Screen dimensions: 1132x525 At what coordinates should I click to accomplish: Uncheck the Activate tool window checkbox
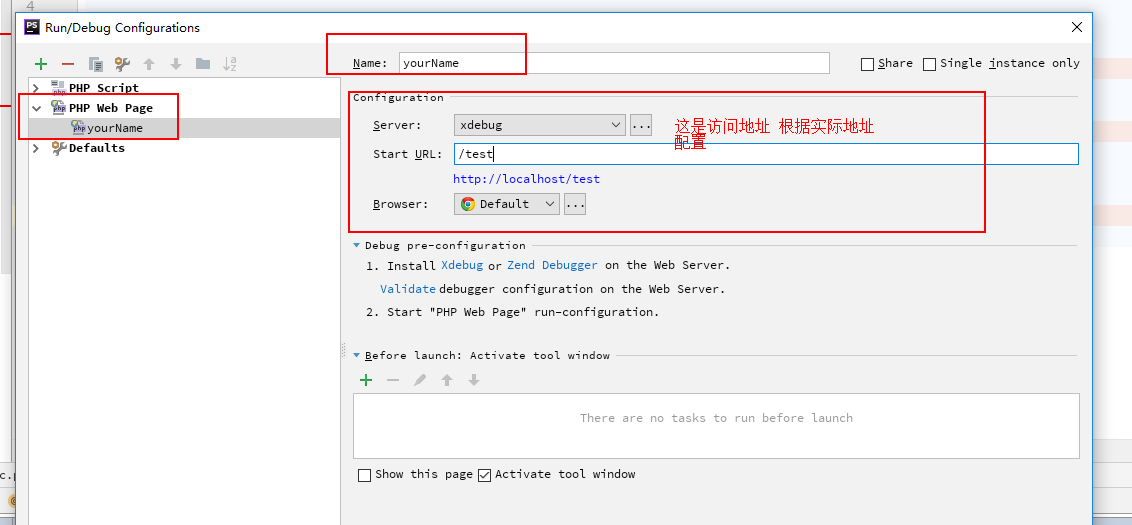point(485,475)
